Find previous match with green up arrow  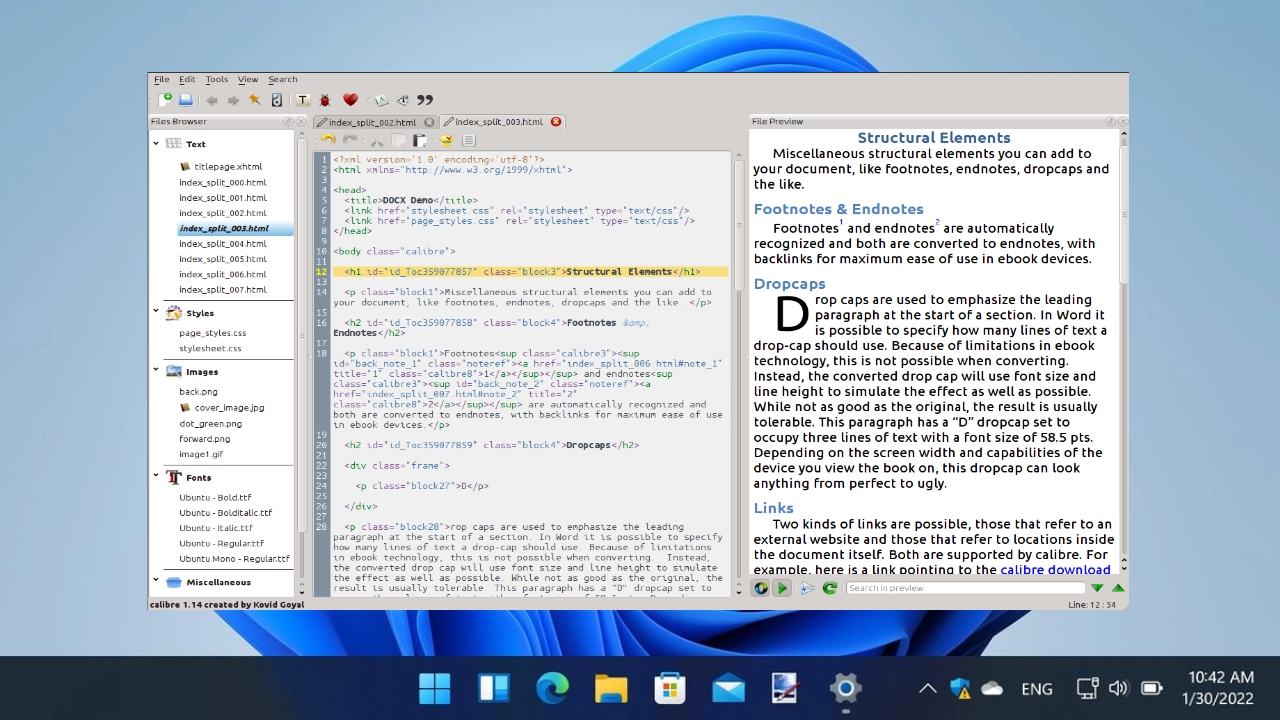coord(1118,588)
